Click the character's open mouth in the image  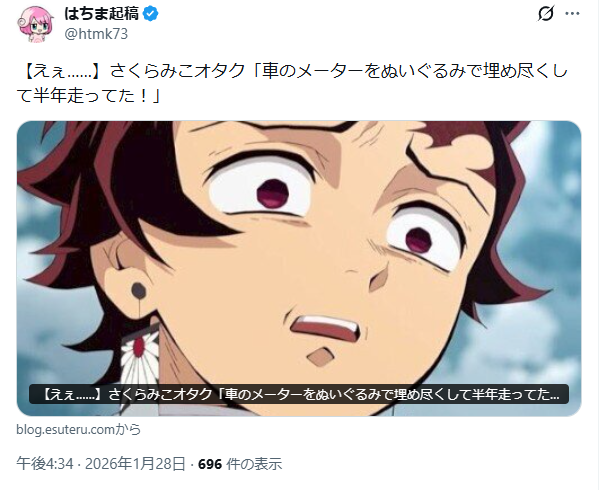coord(325,329)
